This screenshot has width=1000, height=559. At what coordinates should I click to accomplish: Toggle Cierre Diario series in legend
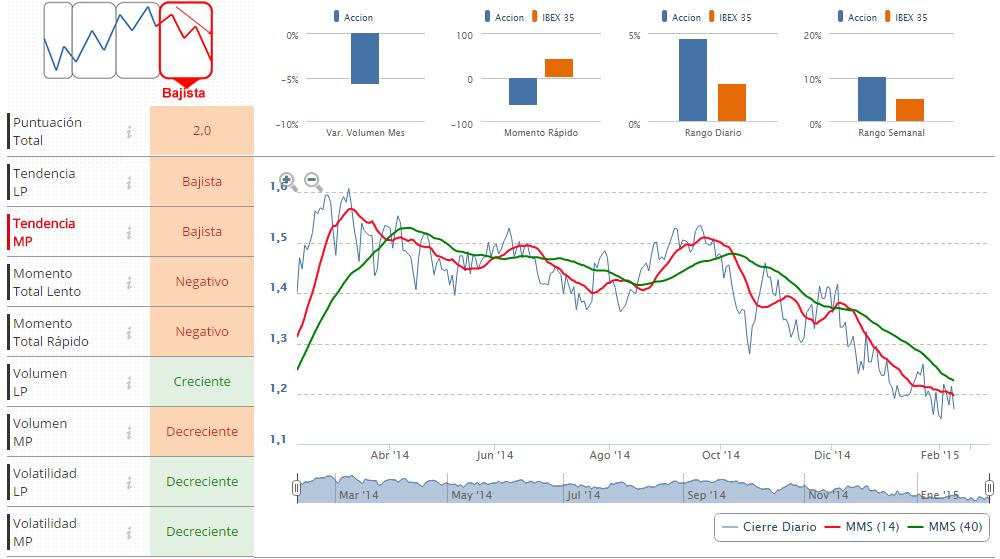coord(770,527)
